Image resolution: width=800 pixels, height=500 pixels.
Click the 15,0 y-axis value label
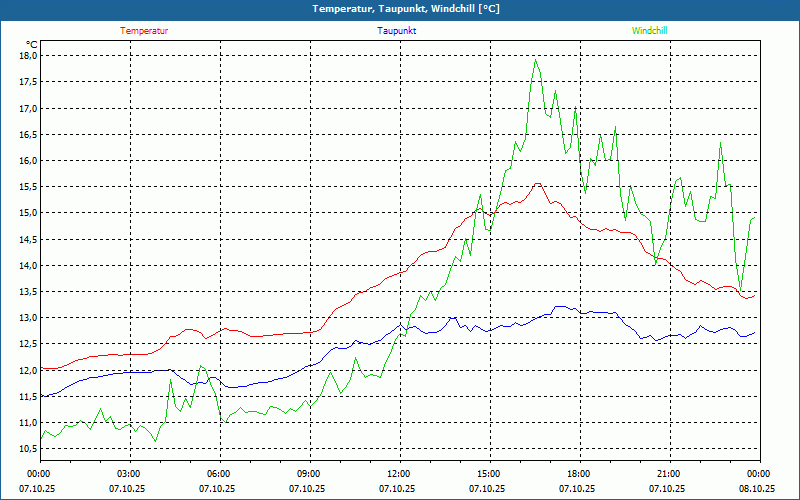click(x=27, y=213)
